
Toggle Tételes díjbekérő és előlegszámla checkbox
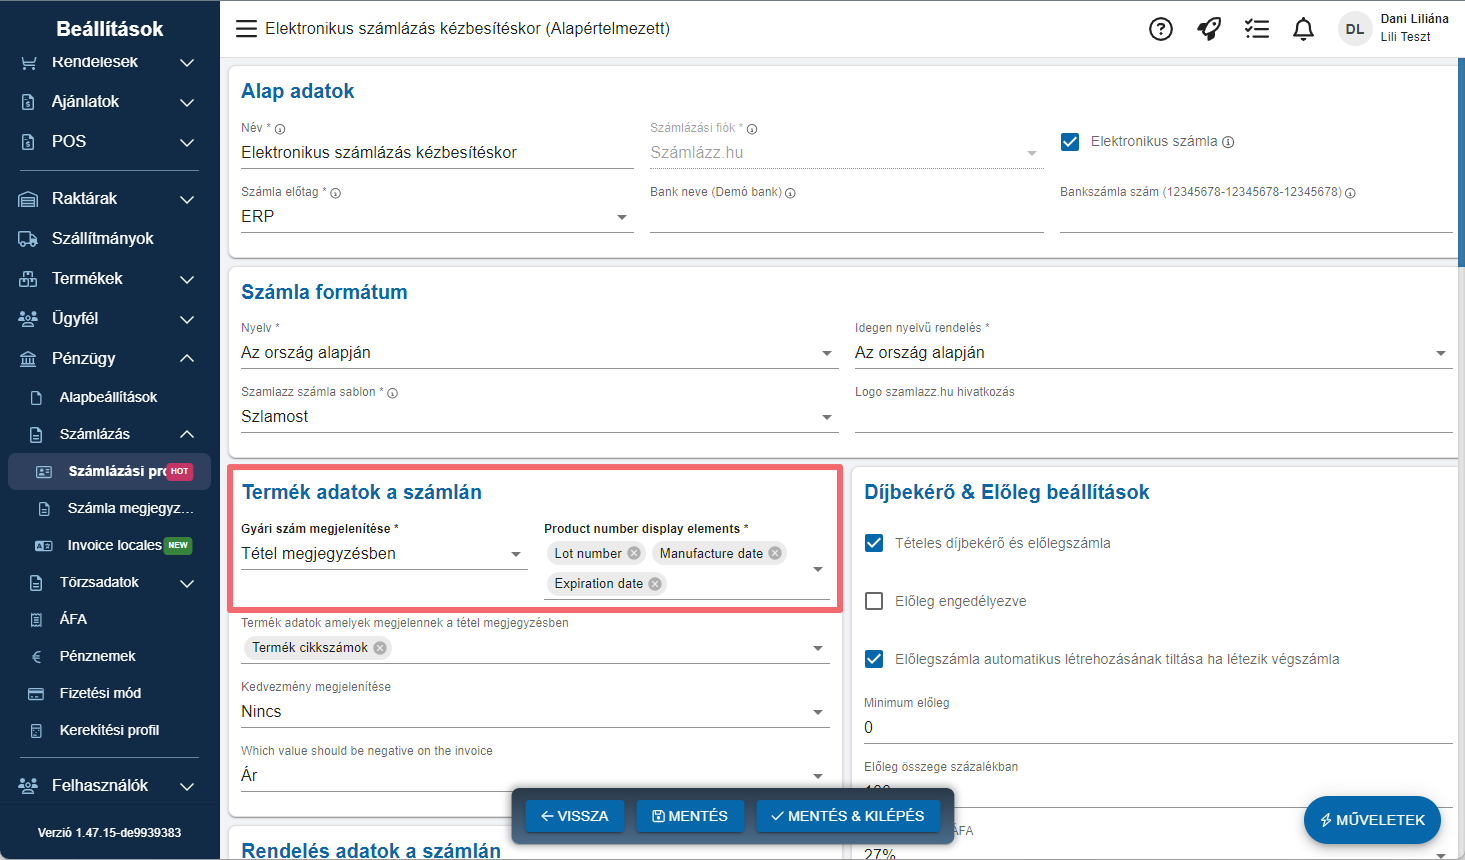pos(874,543)
